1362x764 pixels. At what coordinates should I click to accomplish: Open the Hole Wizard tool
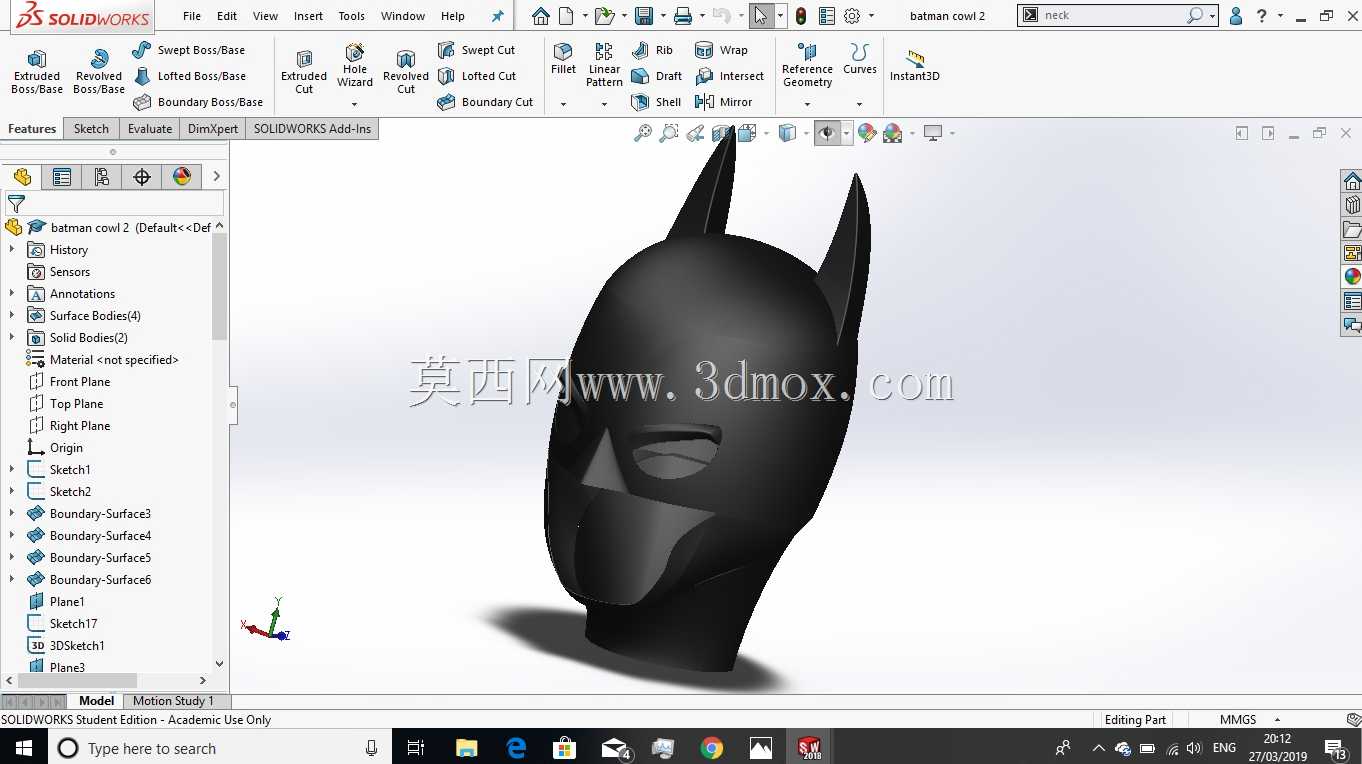[355, 66]
